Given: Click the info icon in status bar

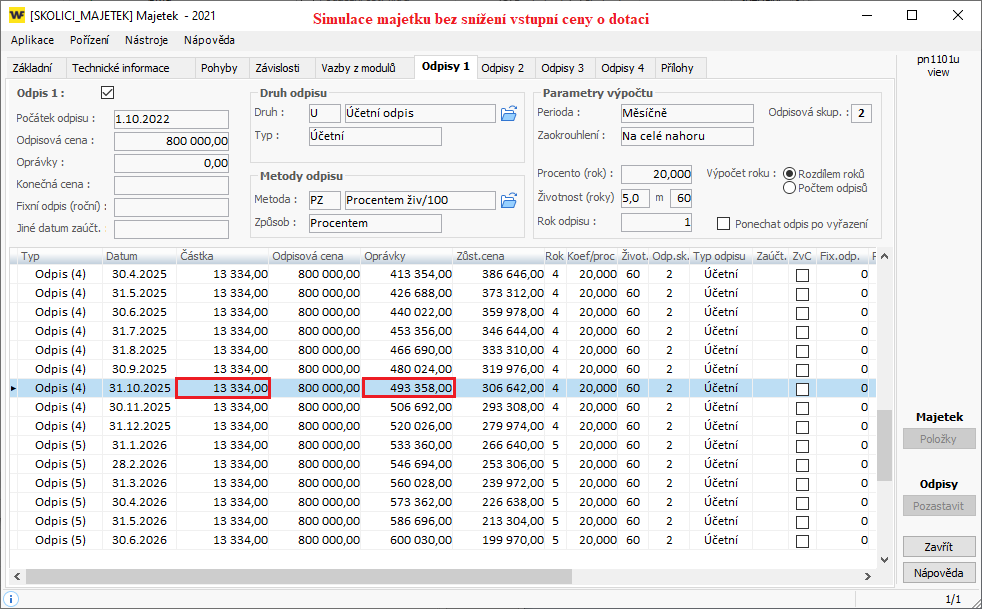Looking at the screenshot, I should (x=12, y=598).
